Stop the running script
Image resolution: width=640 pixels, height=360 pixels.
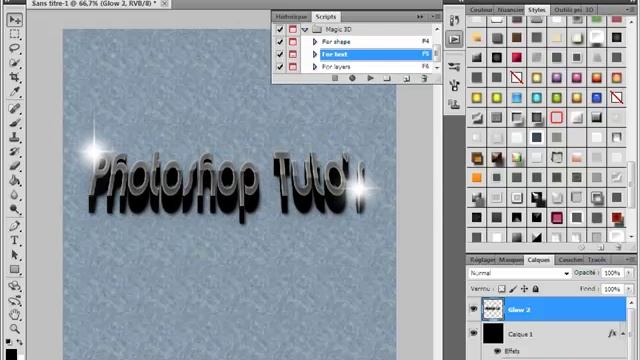coord(335,78)
